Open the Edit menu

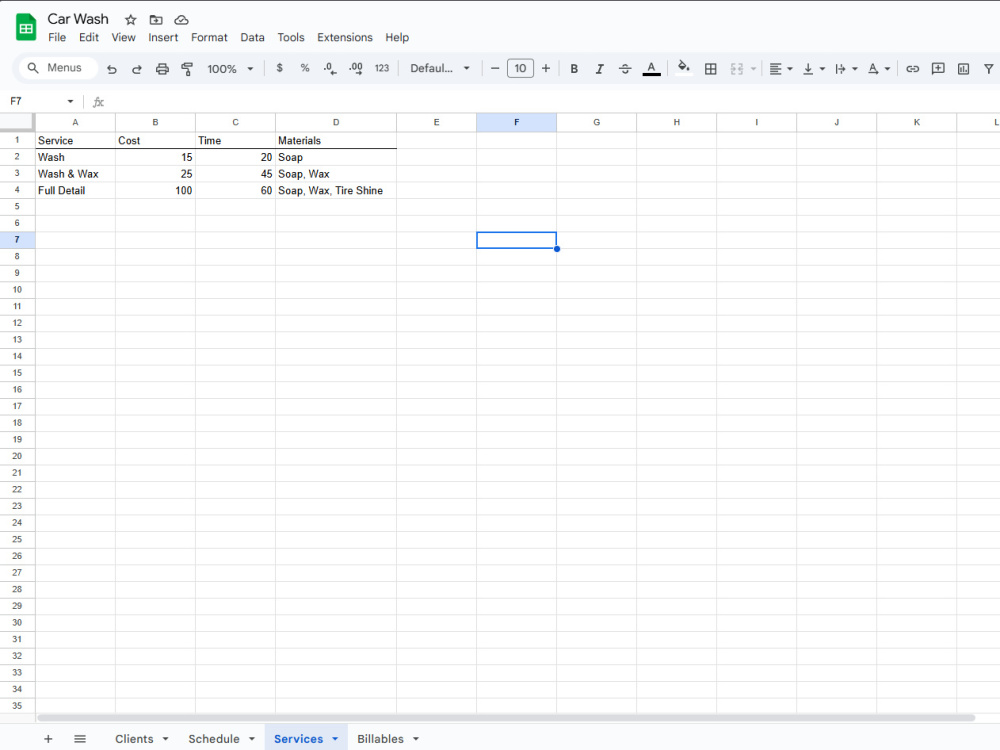89,38
